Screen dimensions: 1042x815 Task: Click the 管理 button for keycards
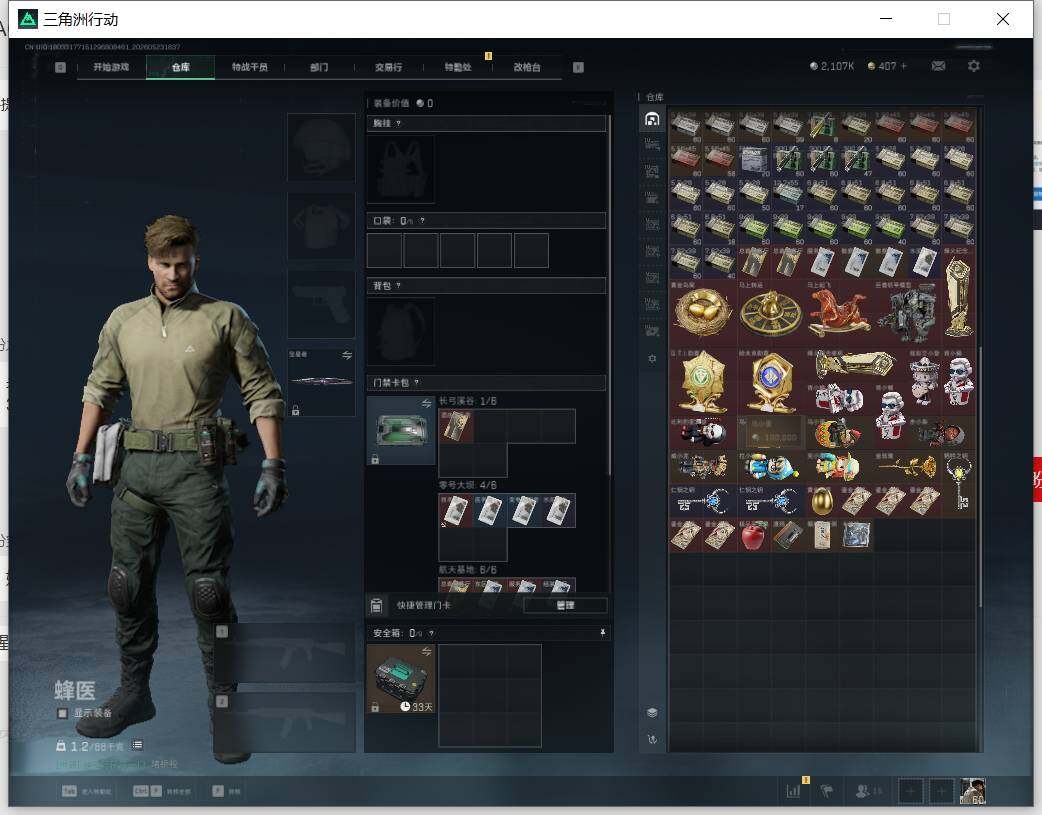pyautogui.click(x=566, y=605)
